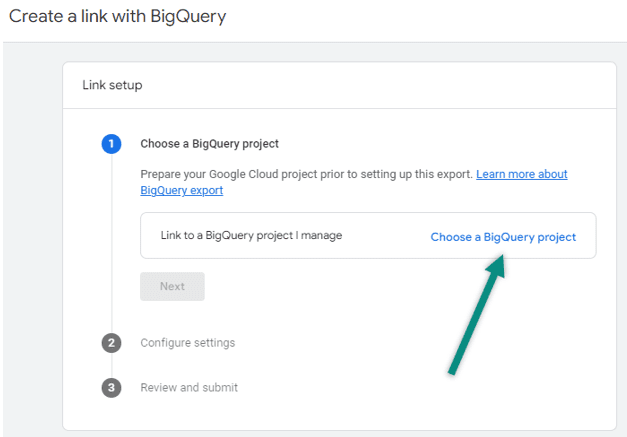Click the gray step 2 circle icon

coord(111,343)
